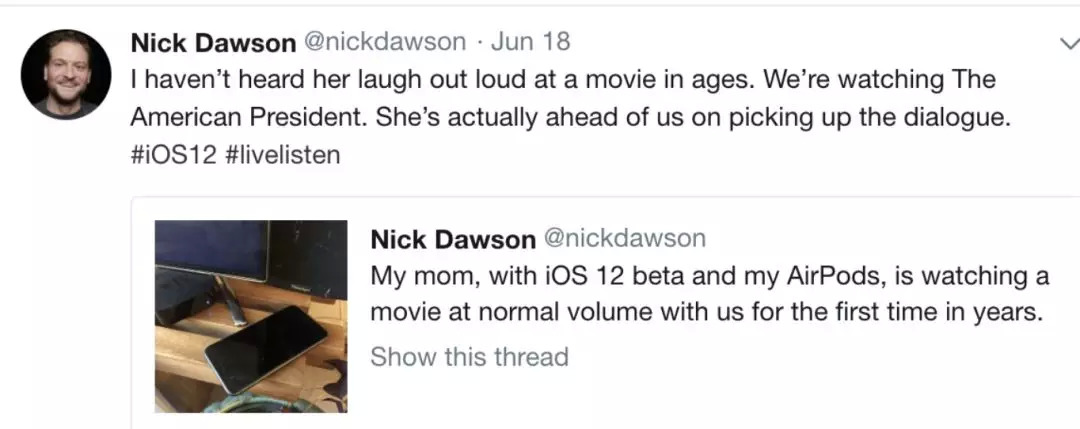Click the top Nick Dawson display name
The height and width of the screenshot is (429, 1080).
(x=213, y=42)
